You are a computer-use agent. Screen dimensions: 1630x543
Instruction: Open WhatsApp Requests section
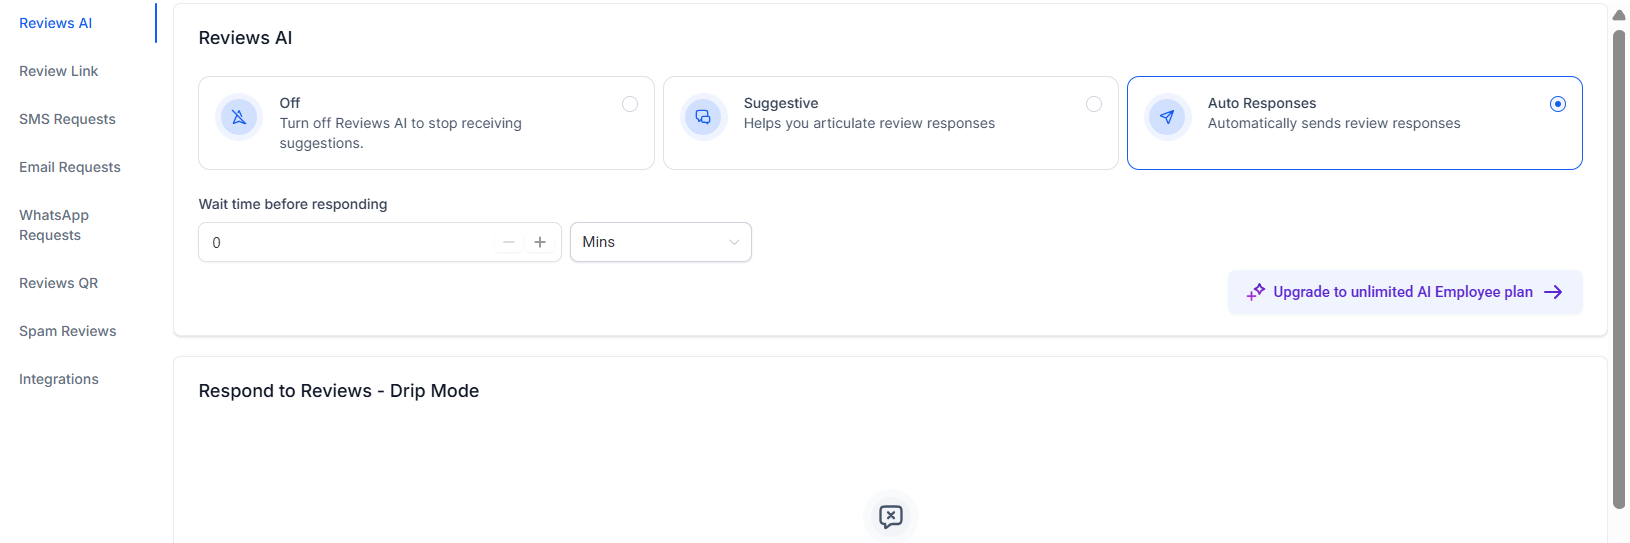click(54, 225)
